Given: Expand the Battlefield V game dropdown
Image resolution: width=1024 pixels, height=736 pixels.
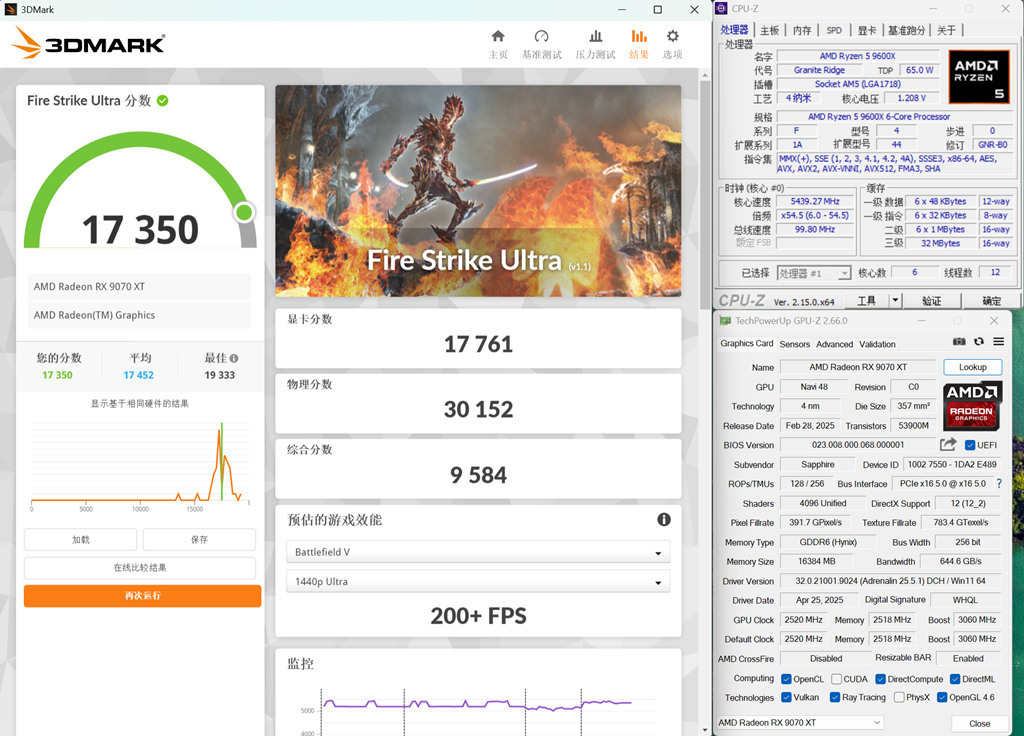Looking at the screenshot, I should pyautogui.click(x=478, y=553).
